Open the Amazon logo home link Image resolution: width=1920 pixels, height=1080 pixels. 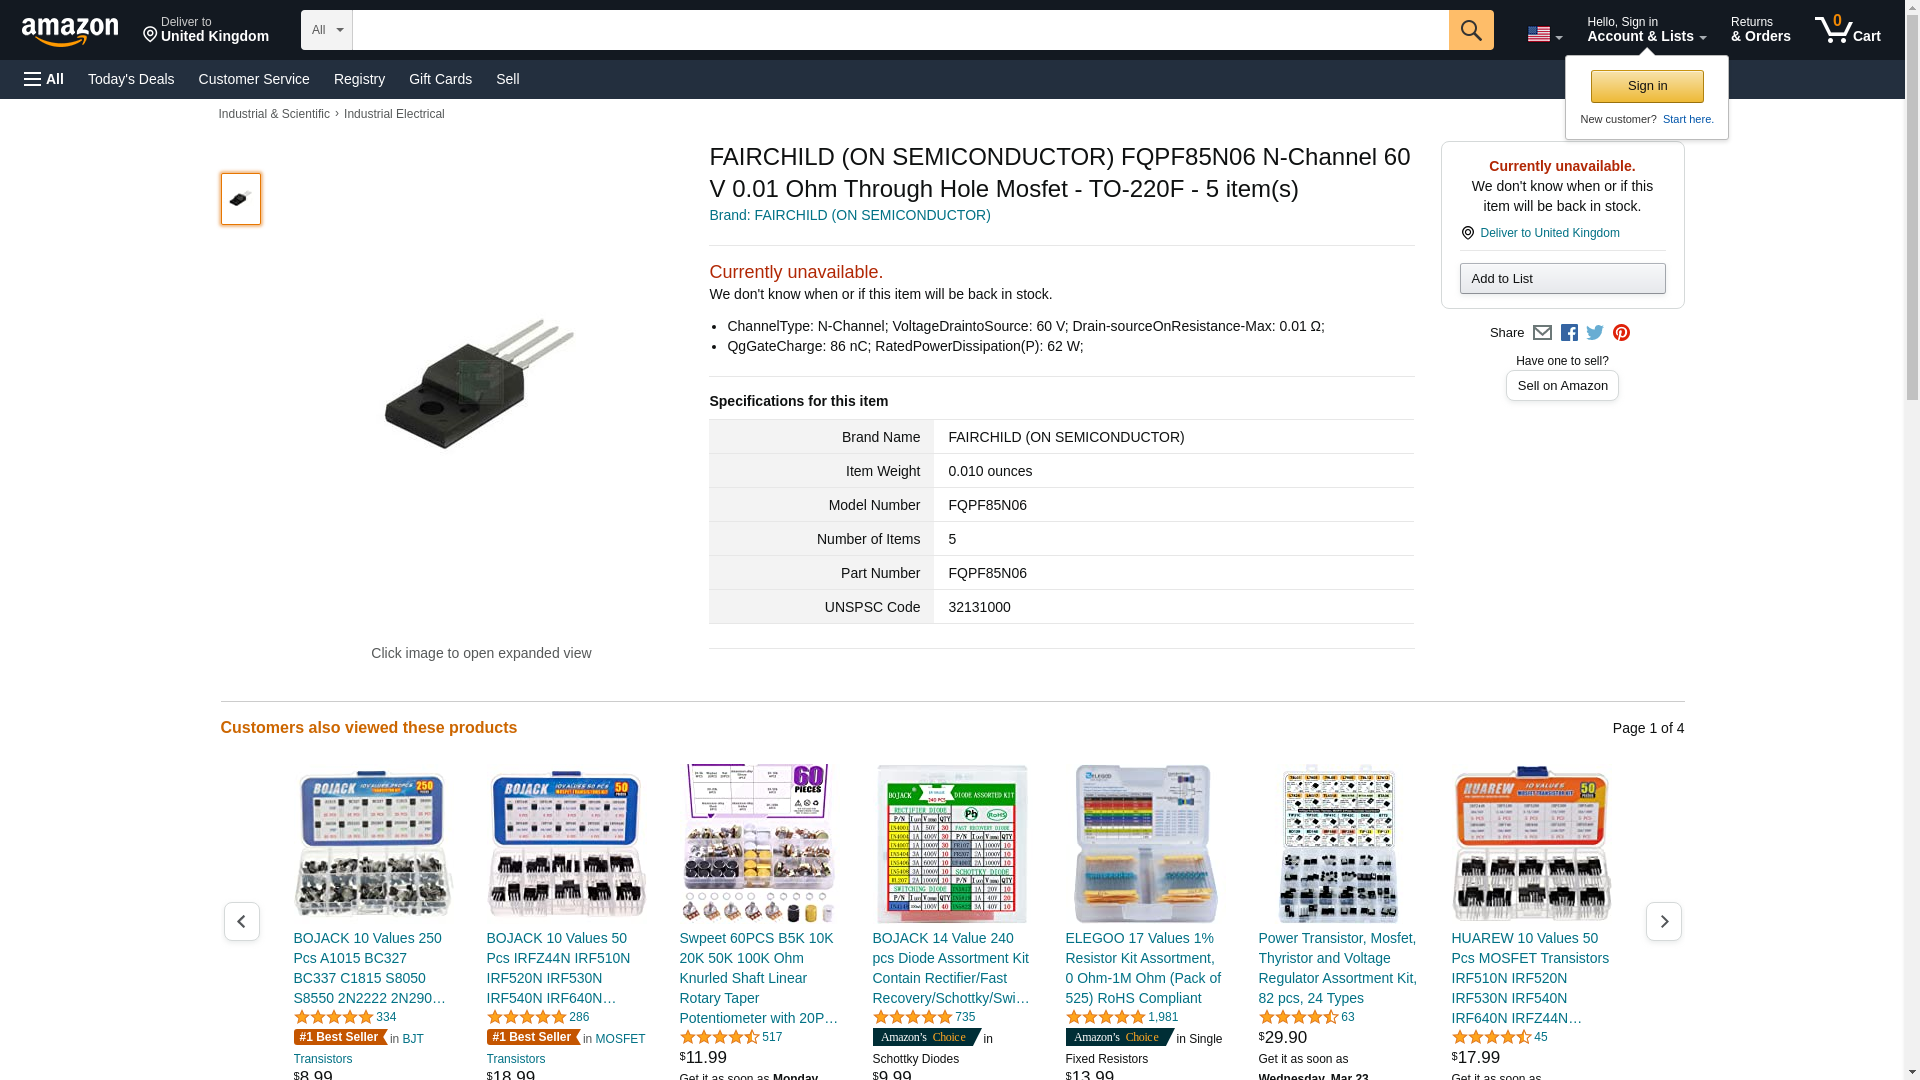coord(70,31)
